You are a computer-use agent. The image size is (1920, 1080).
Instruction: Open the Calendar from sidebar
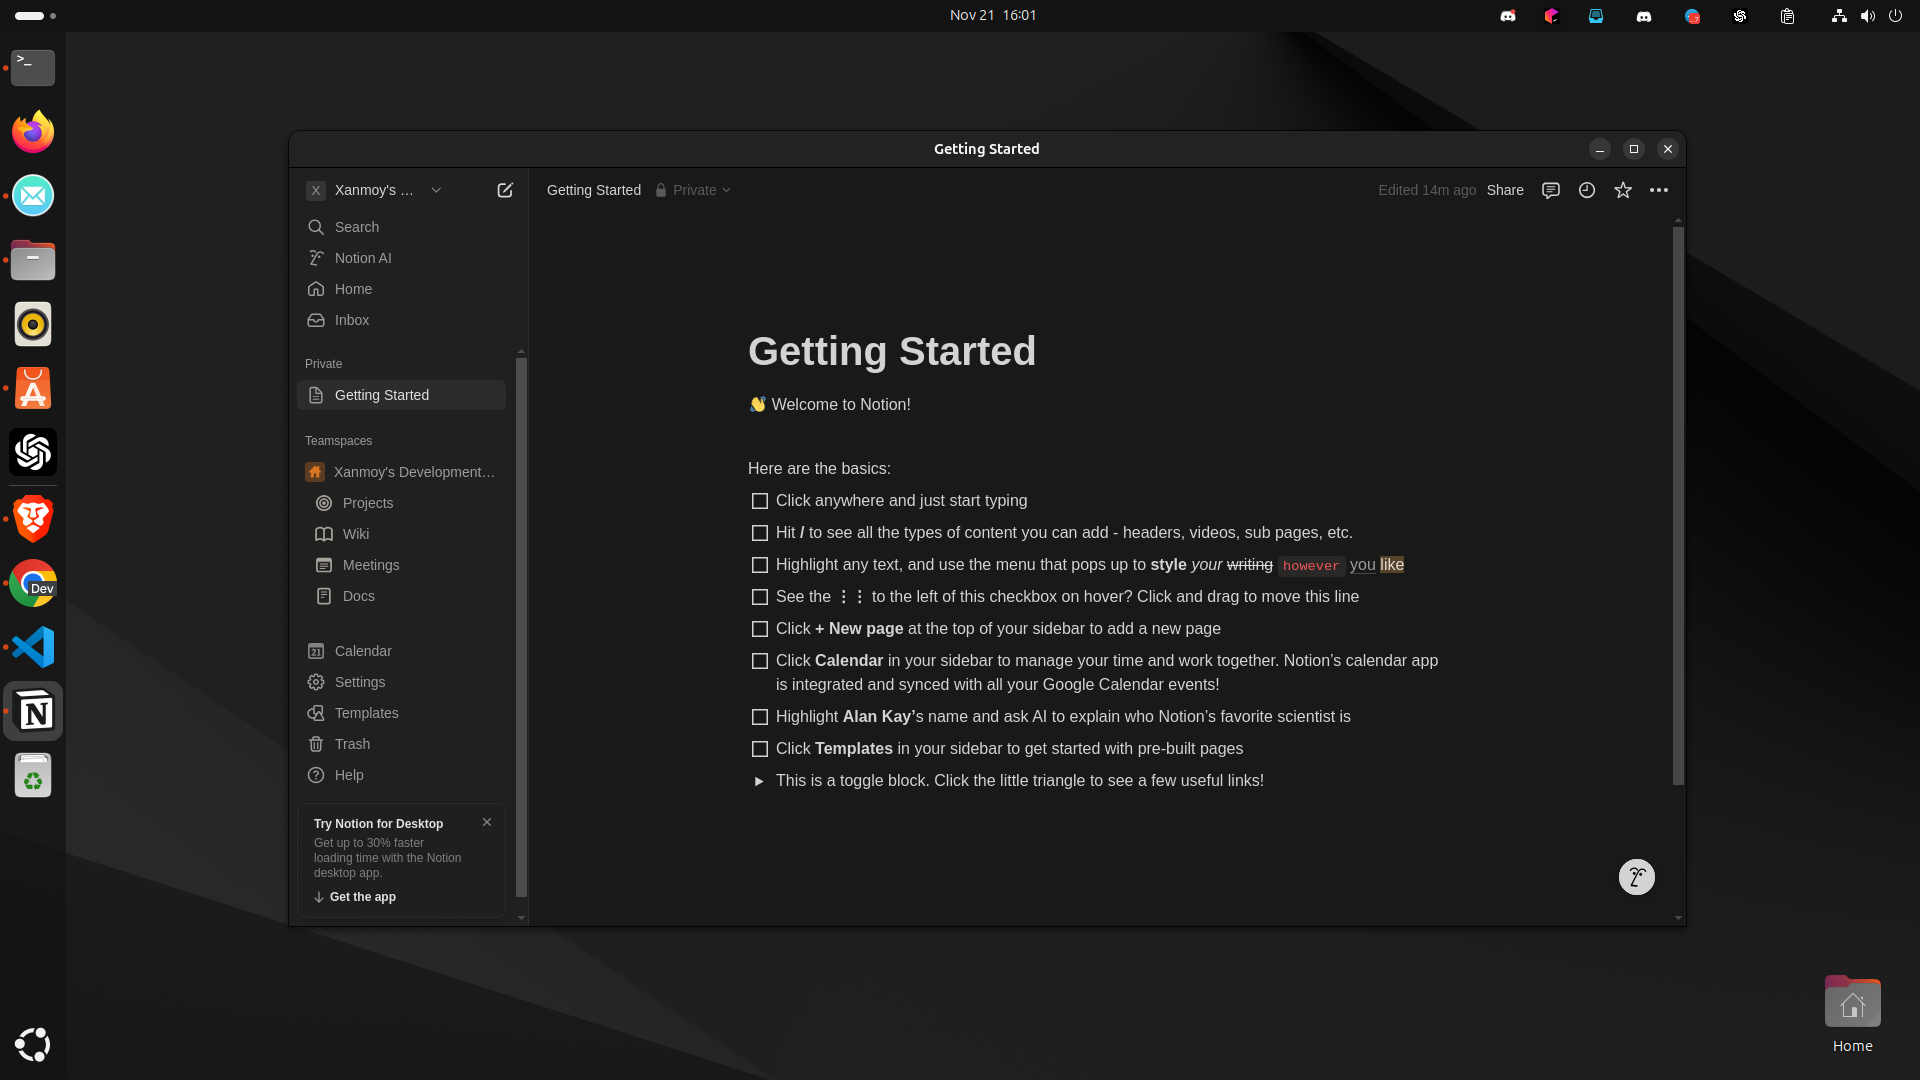401,651
